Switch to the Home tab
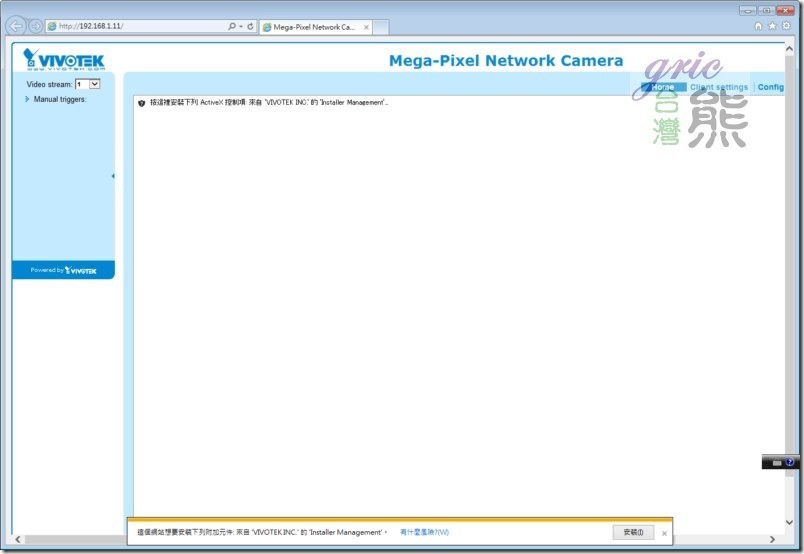Screen dimensions: 804x554 pyautogui.click(x=663, y=87)
